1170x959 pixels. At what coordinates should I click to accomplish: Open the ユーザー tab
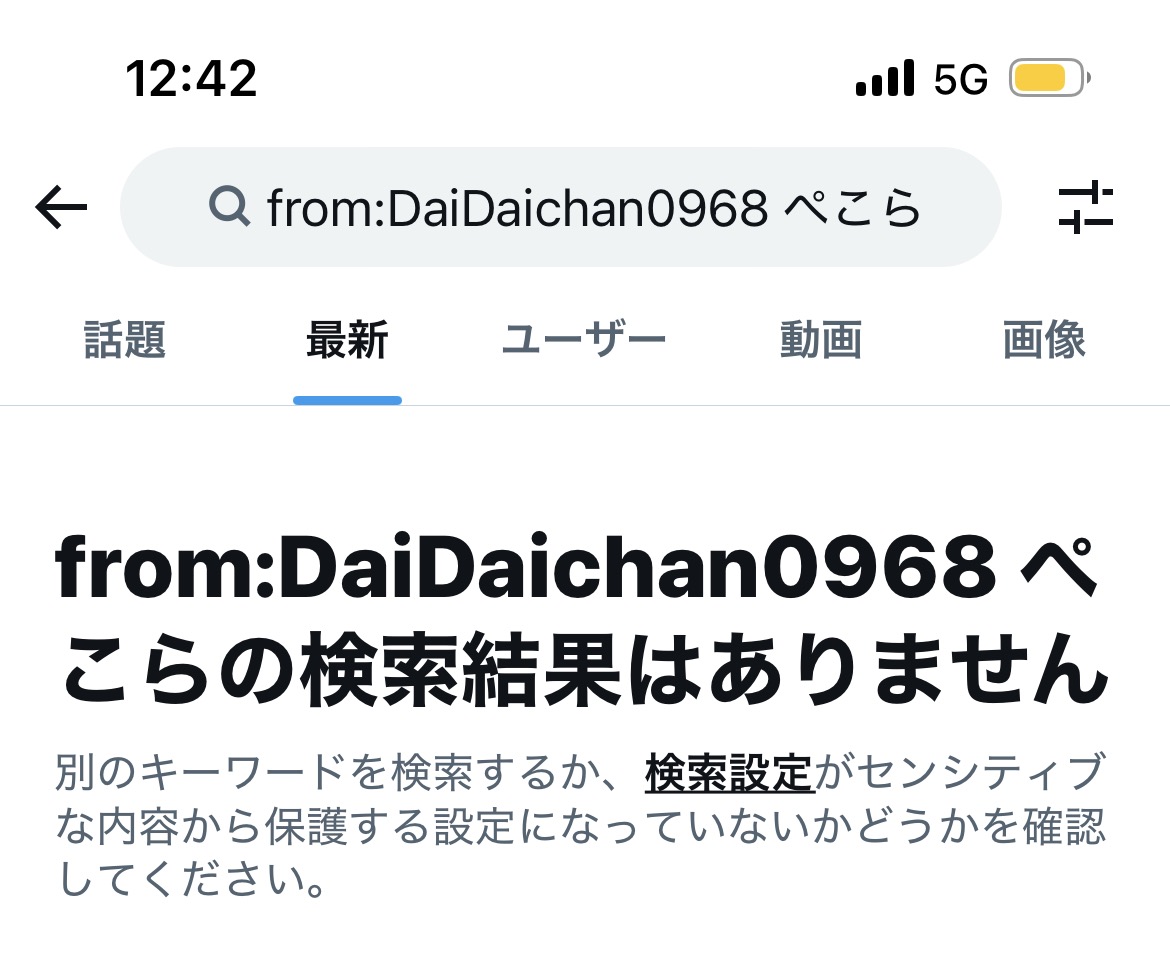click(x=584, y=340)
